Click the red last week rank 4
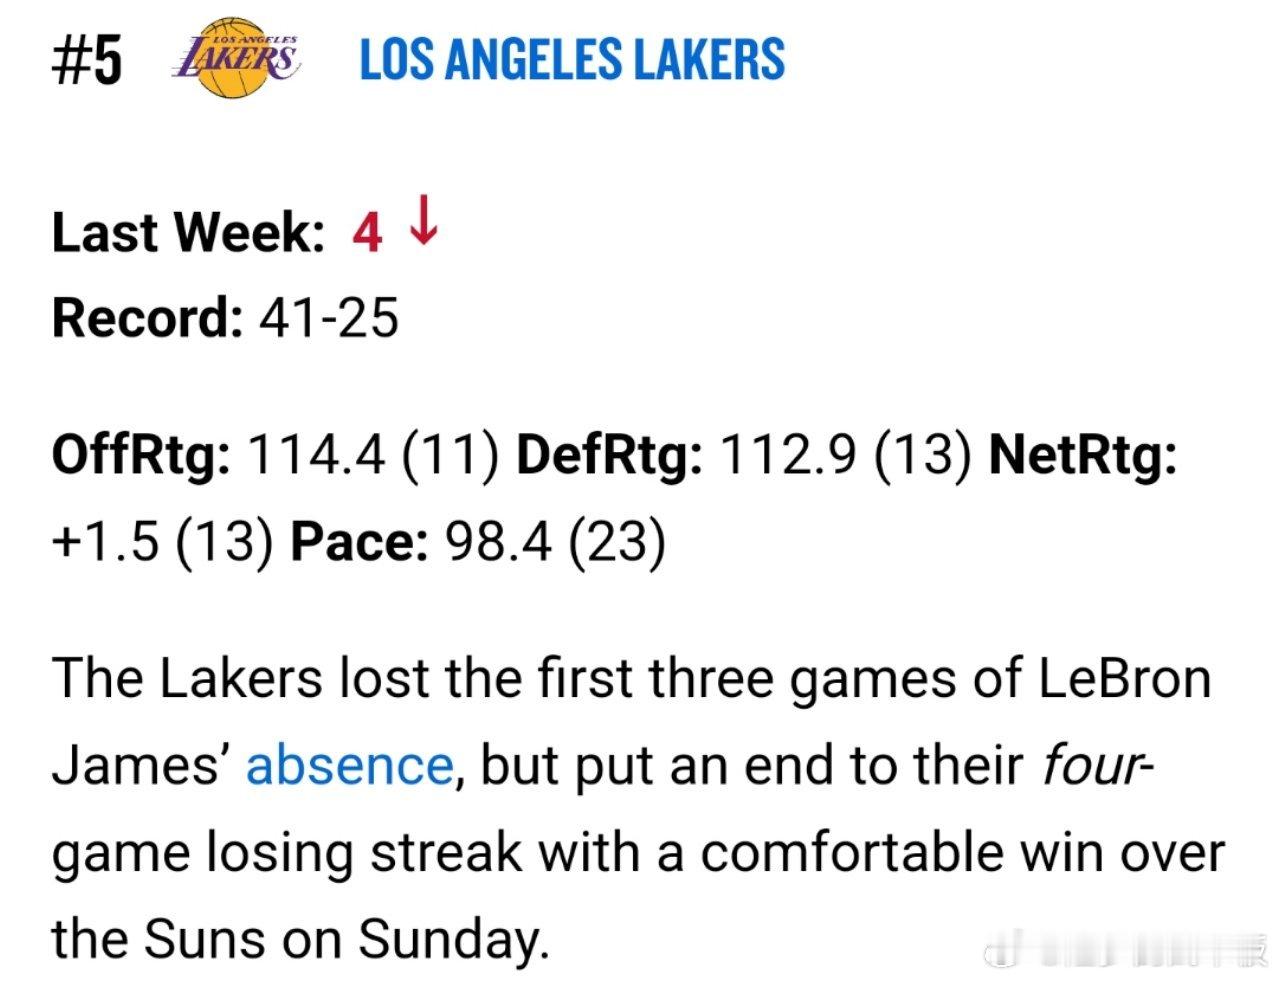This screenshot has height=981, width=1279. tap(367, 233)
